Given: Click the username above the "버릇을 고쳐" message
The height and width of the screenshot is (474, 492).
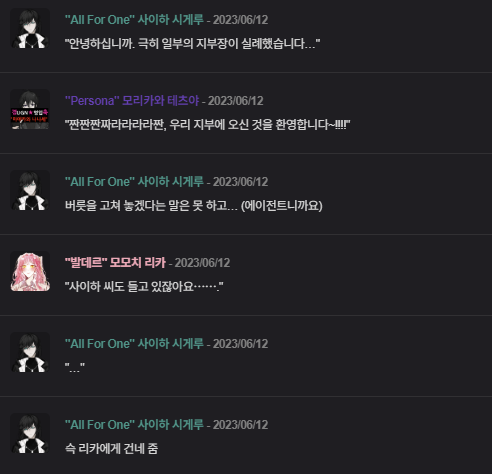Looking at the screenshot, I should (x=134, y=181).
